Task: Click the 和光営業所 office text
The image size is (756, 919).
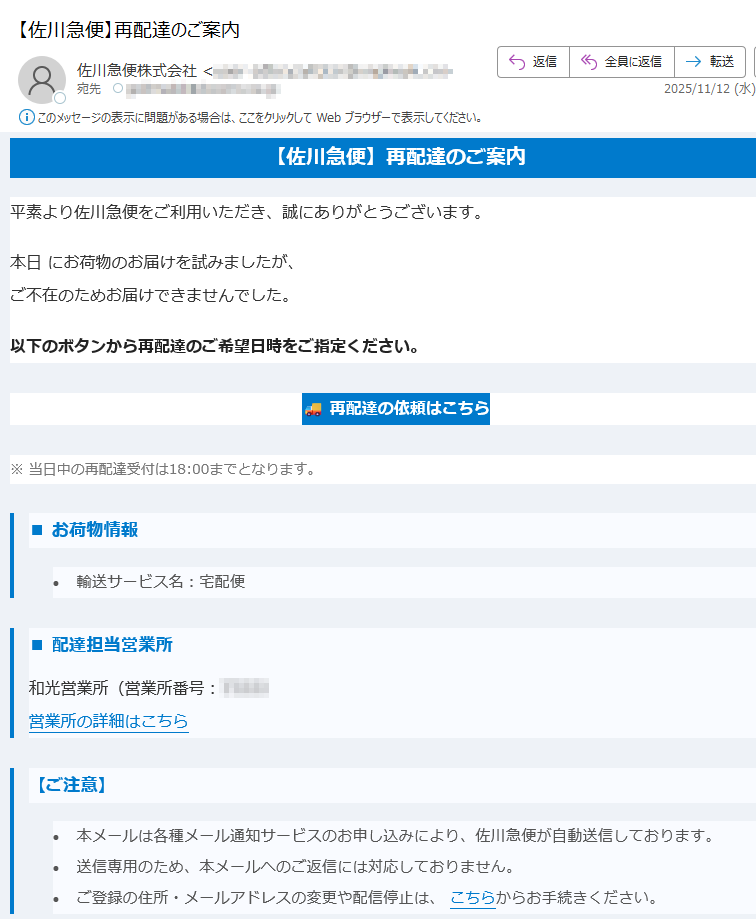Action: coord(69,687)
